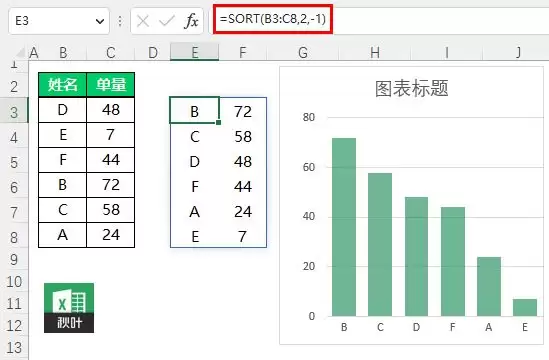This screenshot has width=549, height=360.
Task: Select sorted cell E6 containing F
Action: pos(195,186)
